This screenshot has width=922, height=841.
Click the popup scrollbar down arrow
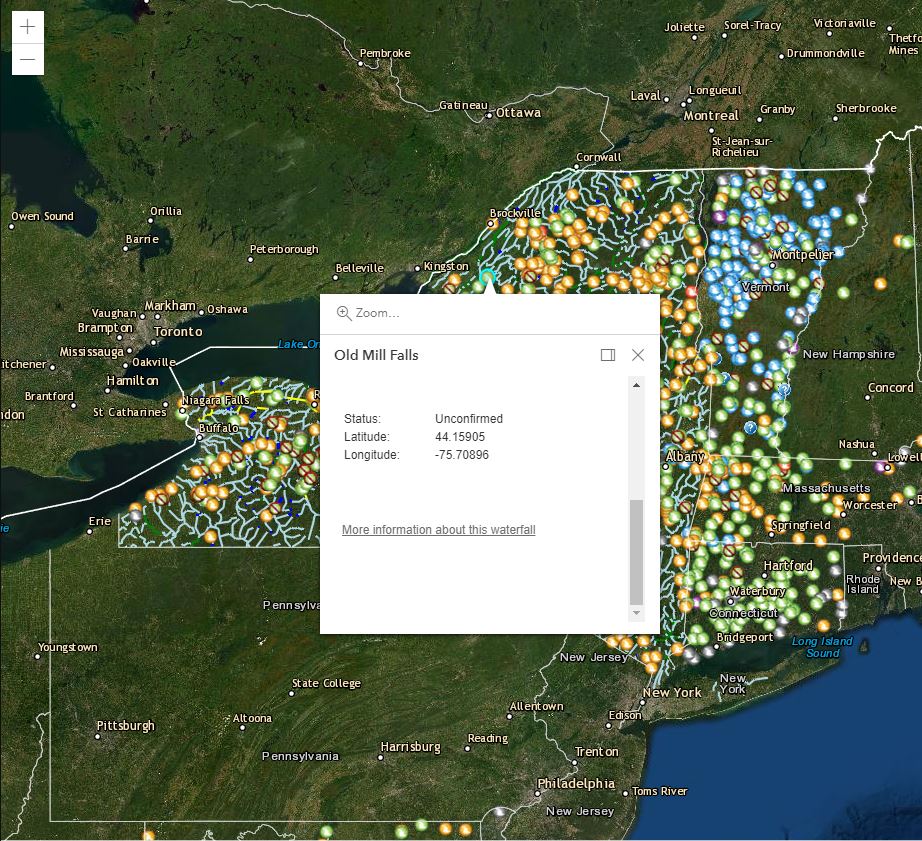point(636,612)
